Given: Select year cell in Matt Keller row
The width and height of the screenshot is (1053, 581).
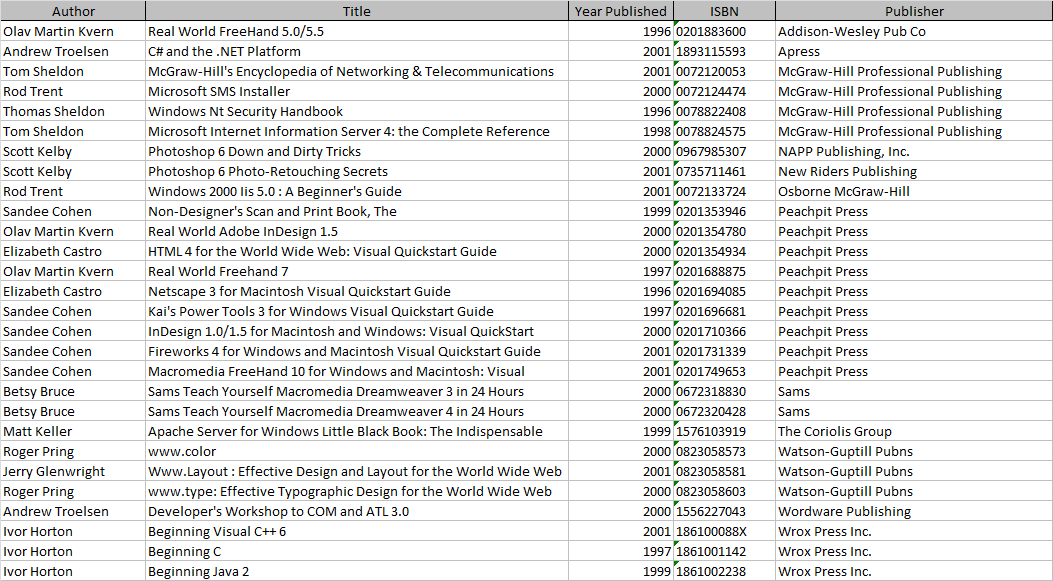Looking at the screenshot, I should (x=621, y=431).
